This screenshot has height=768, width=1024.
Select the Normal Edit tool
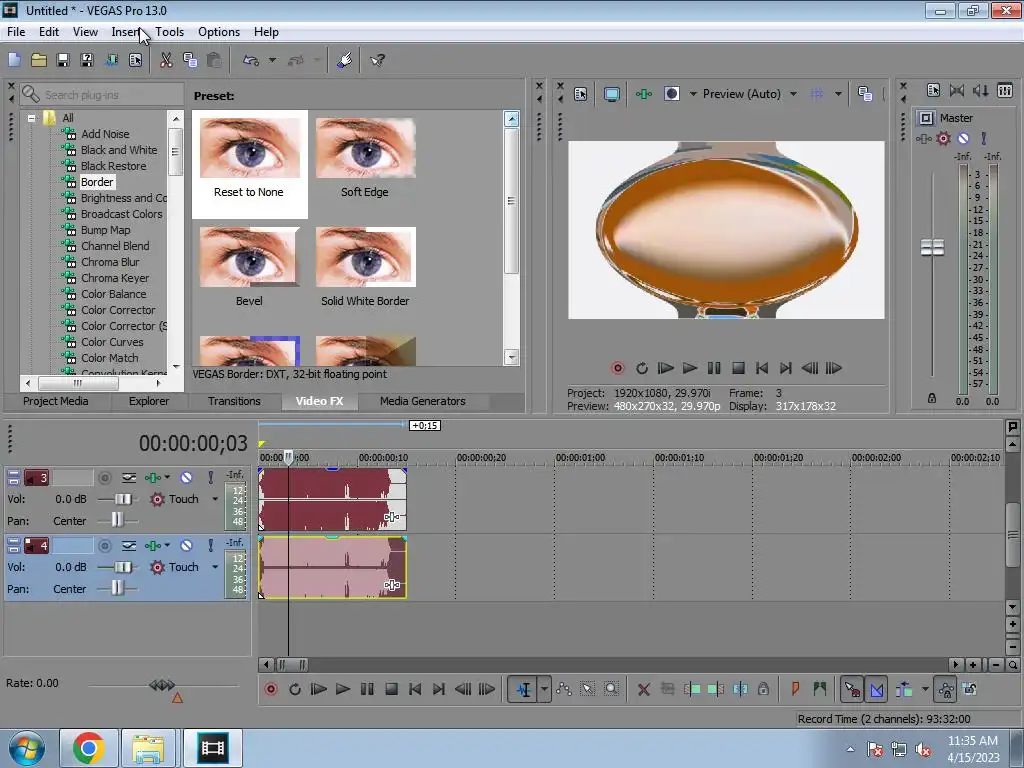[524, 689]
